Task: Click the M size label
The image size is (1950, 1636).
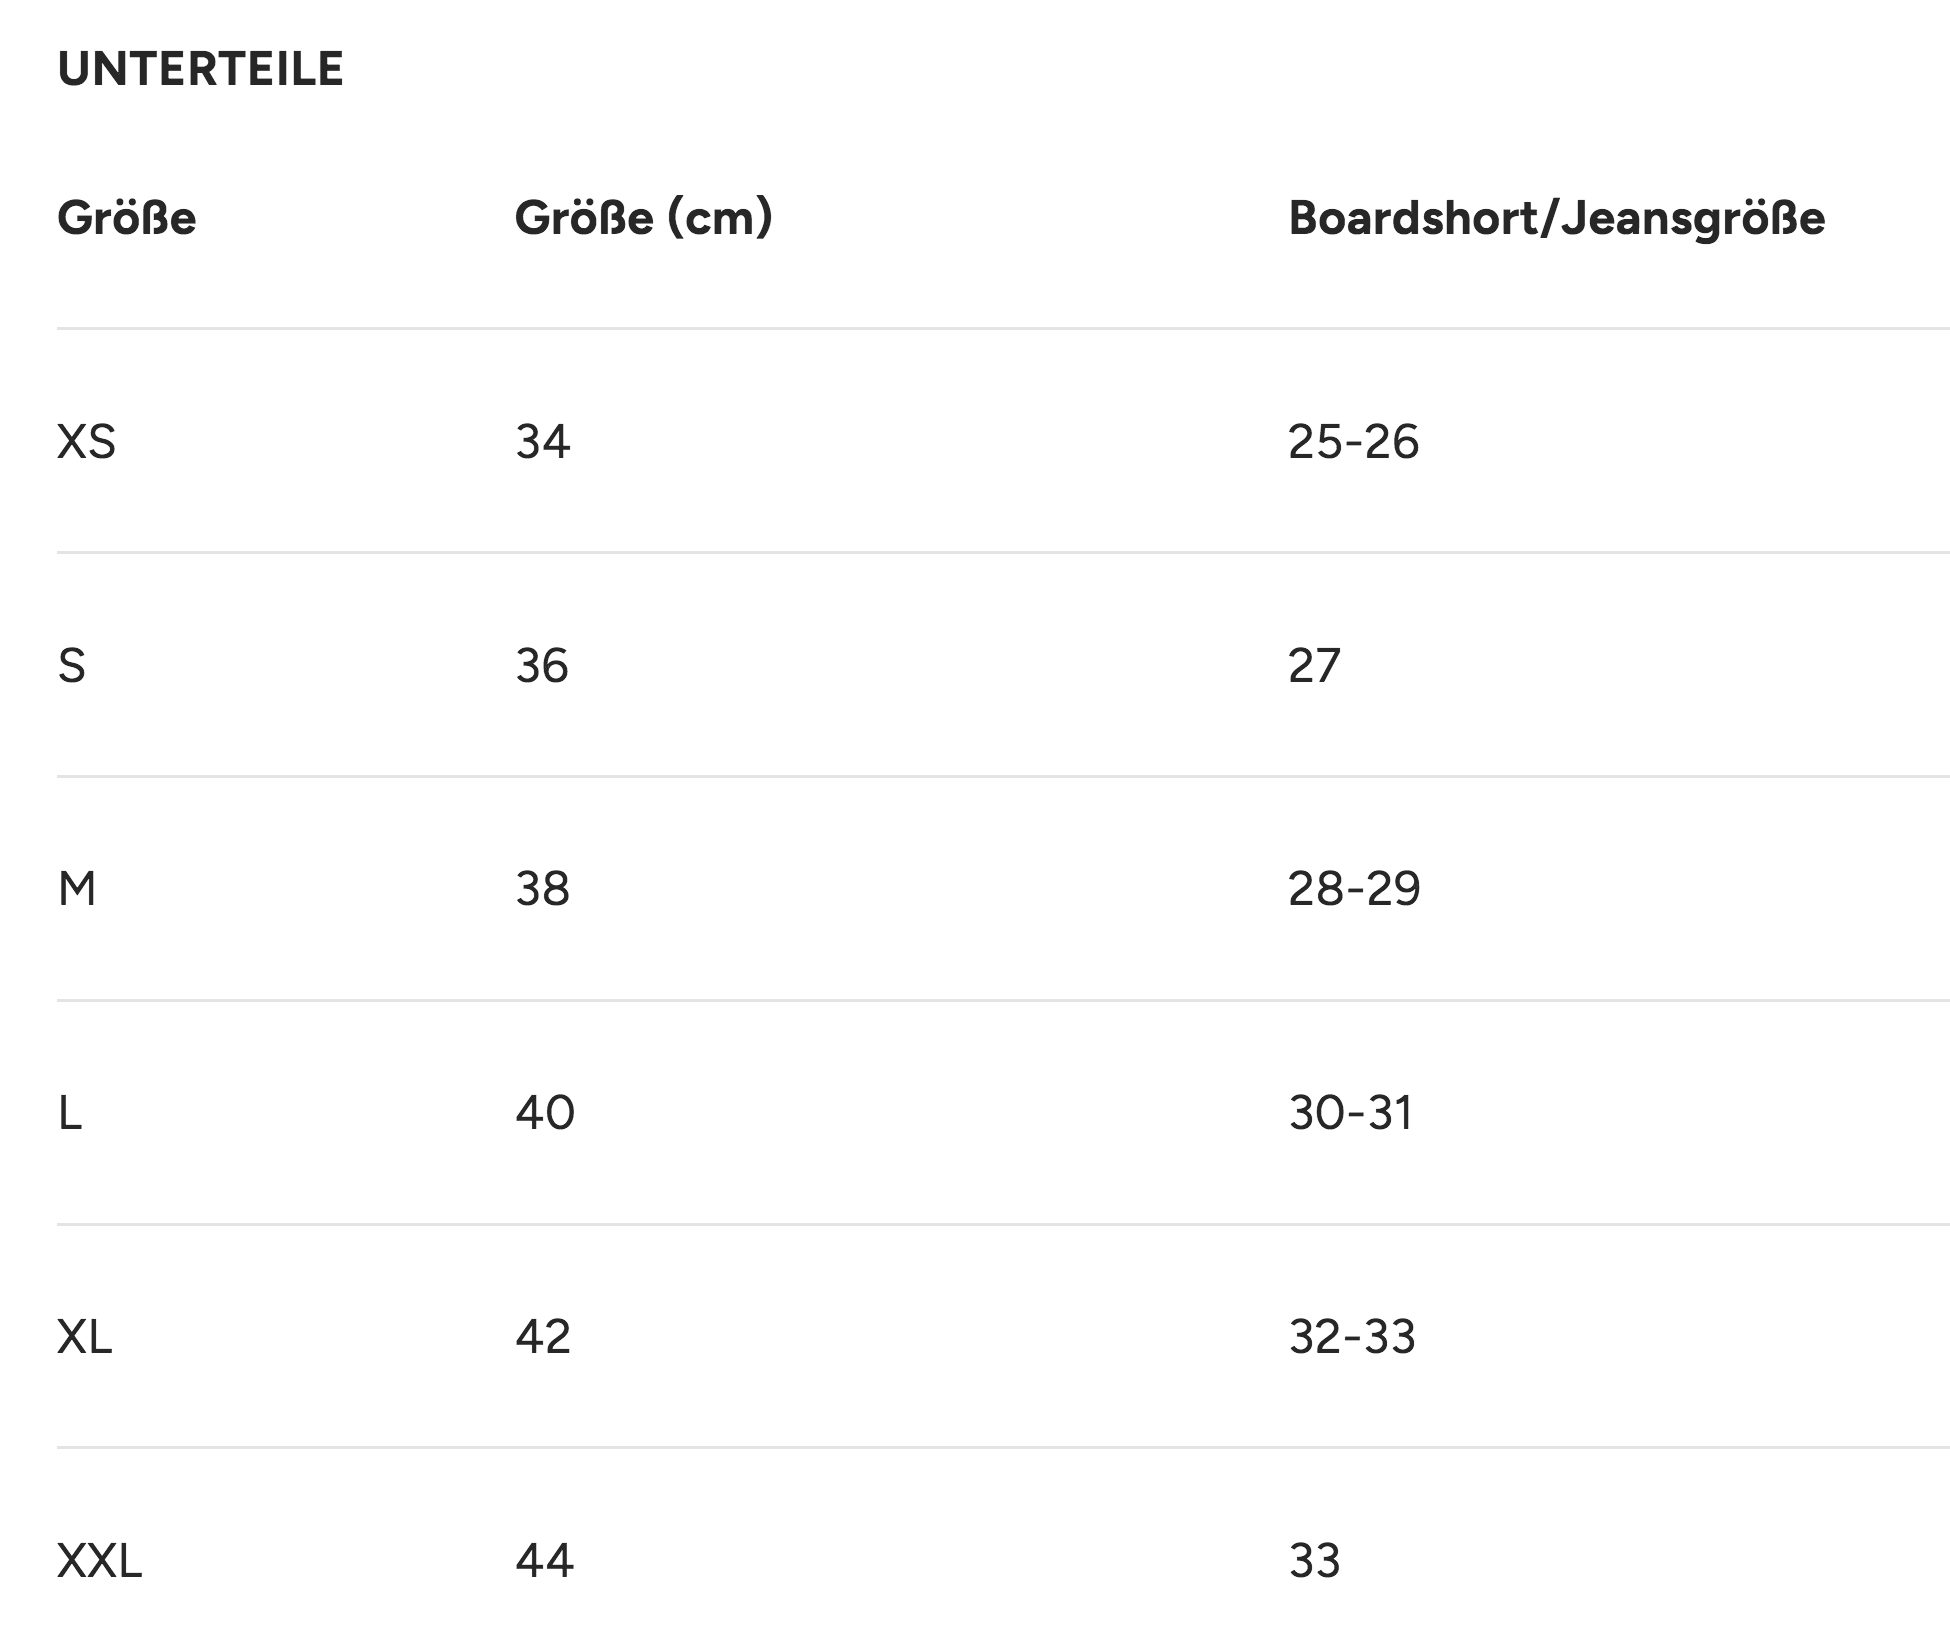Action: click(x=77, y=888)
